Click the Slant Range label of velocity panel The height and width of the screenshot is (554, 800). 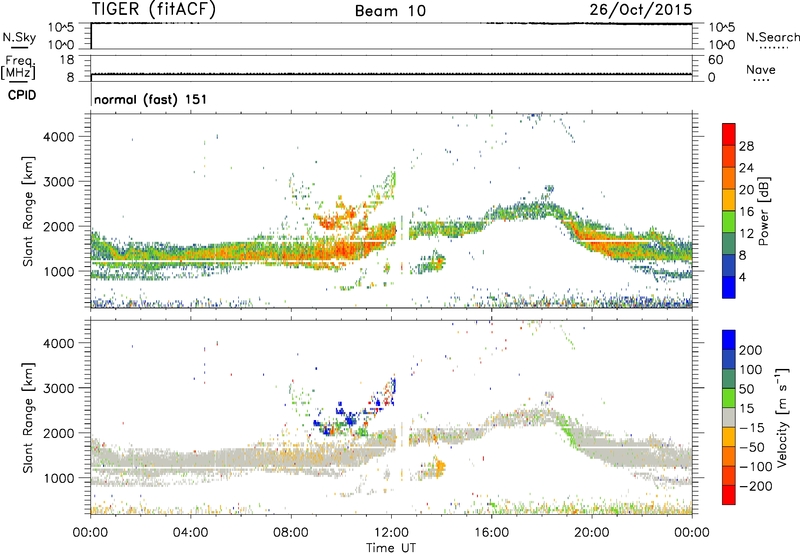[28, 418]
